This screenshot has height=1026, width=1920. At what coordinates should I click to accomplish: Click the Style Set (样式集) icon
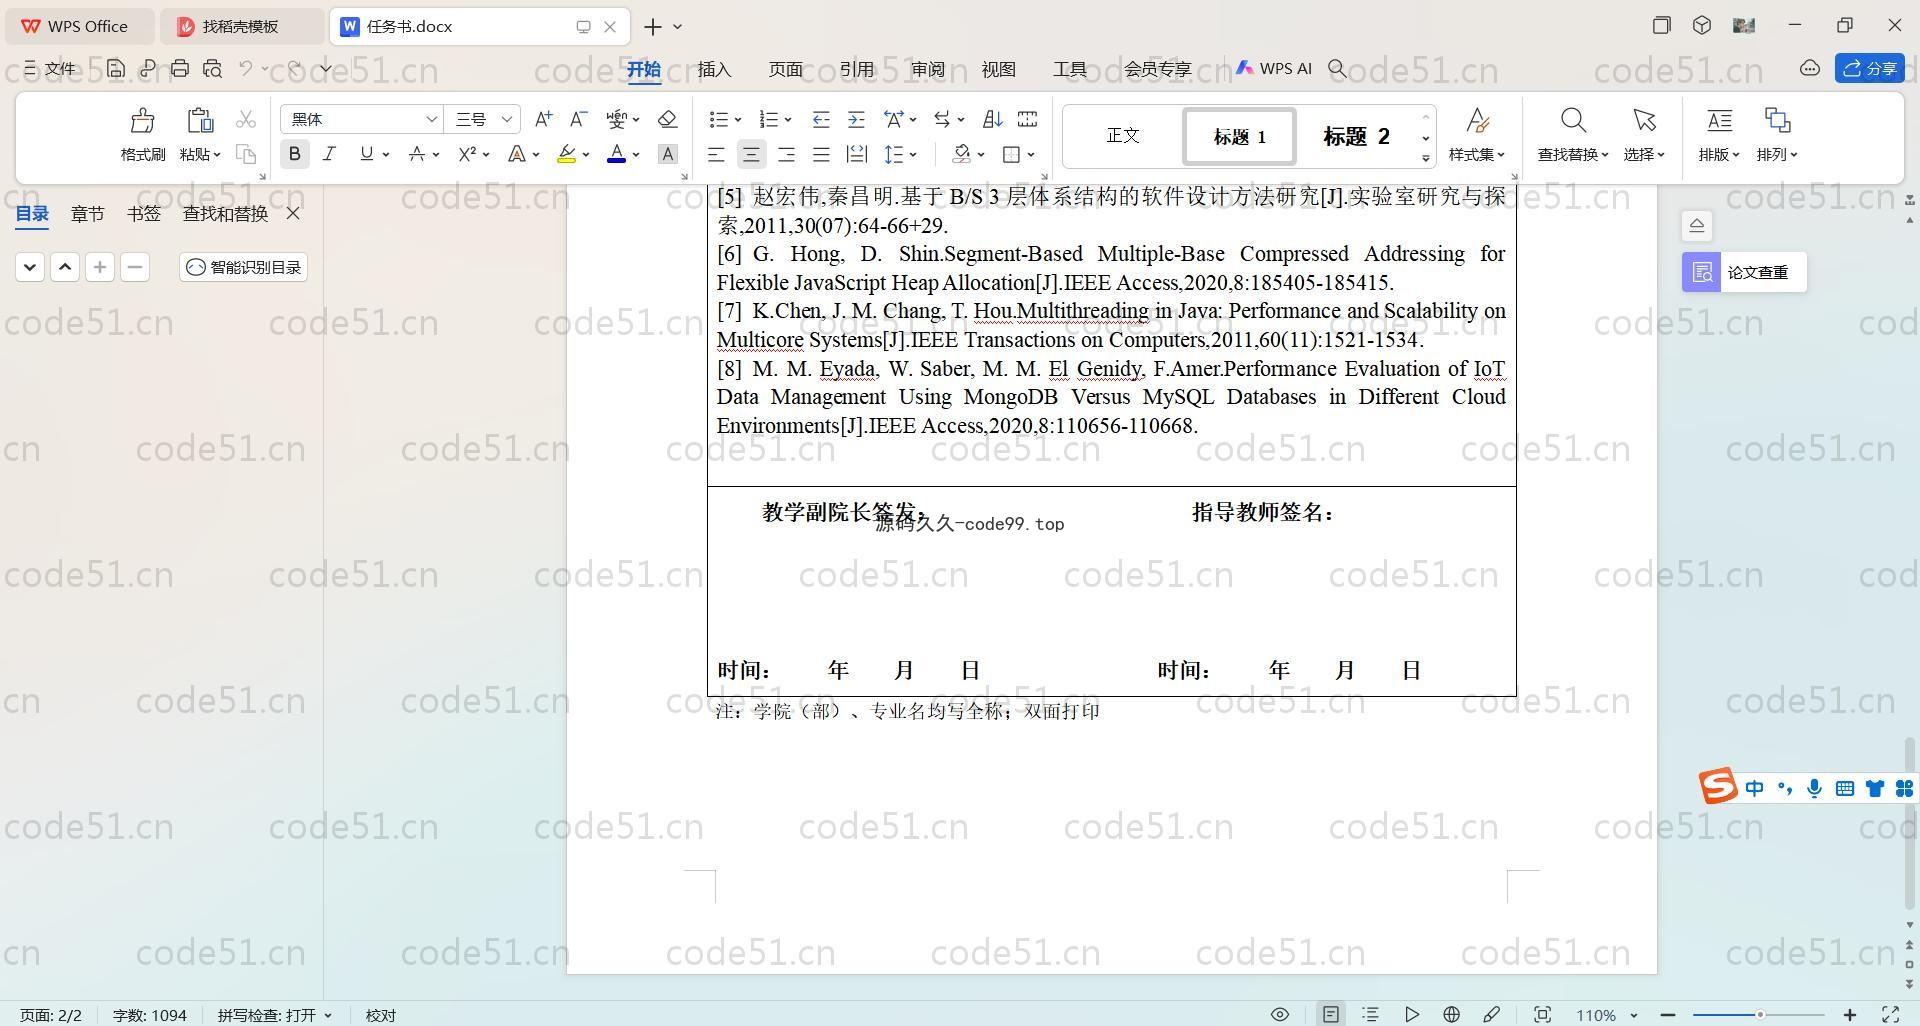point(1477,121)
